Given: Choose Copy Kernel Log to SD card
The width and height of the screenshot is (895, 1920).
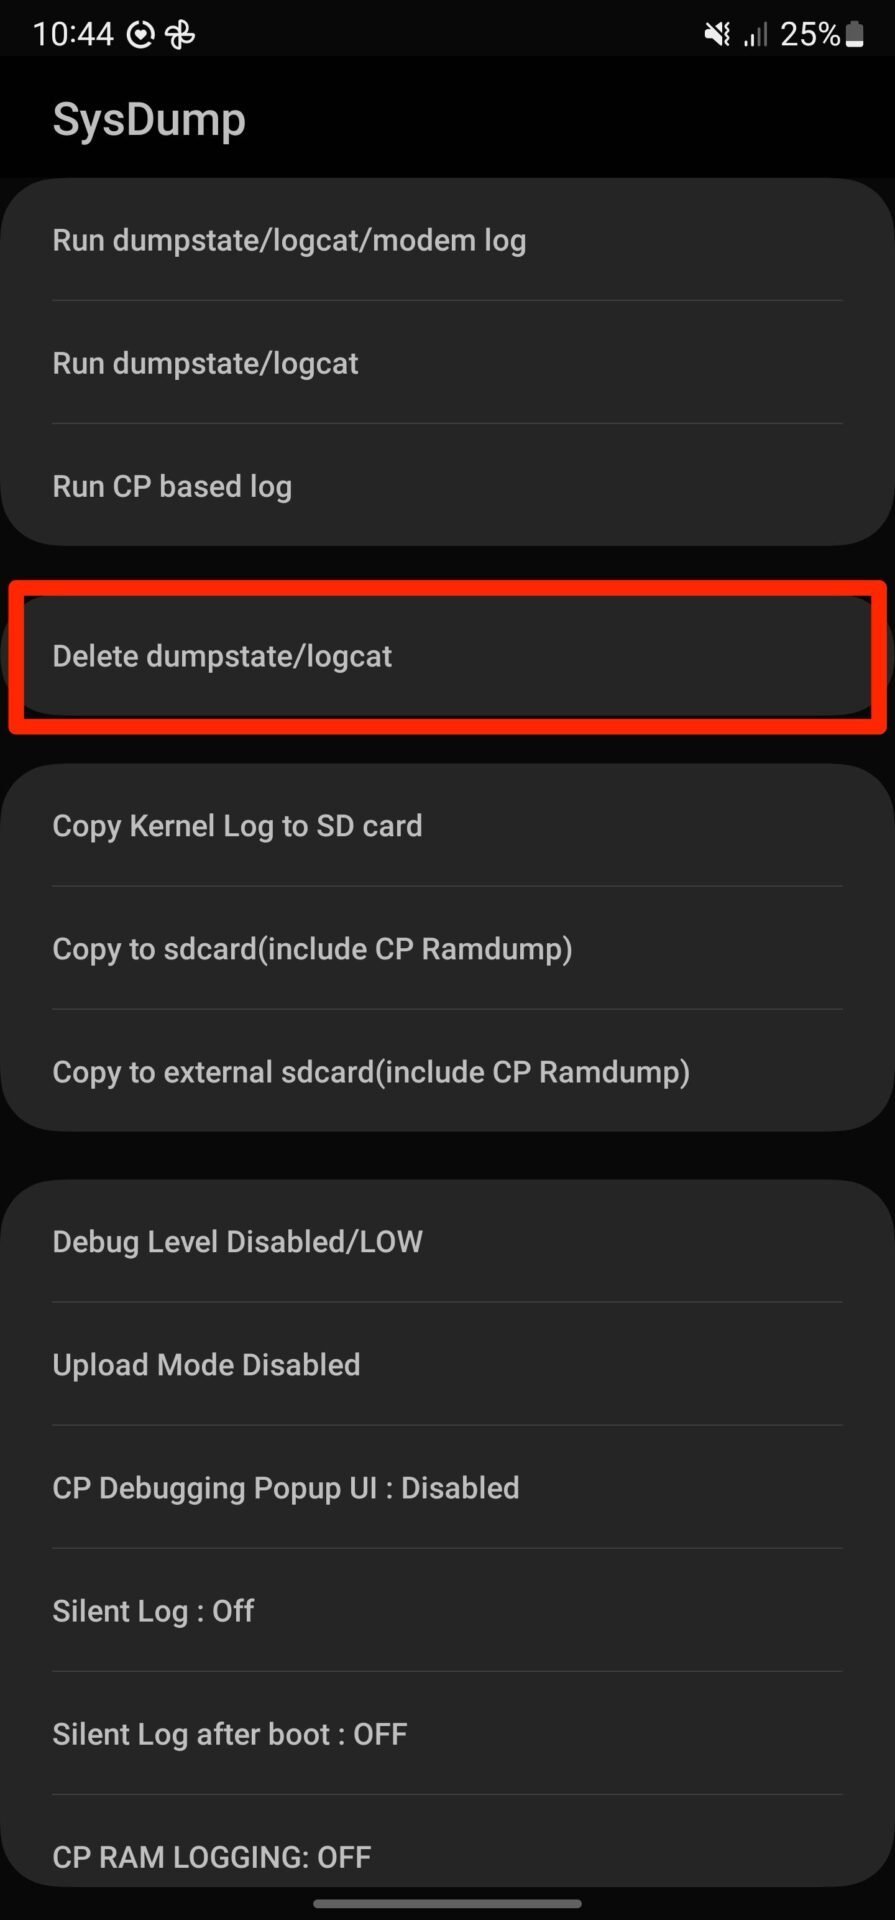Looking at the screenshot, I should [x=447, y=826].
